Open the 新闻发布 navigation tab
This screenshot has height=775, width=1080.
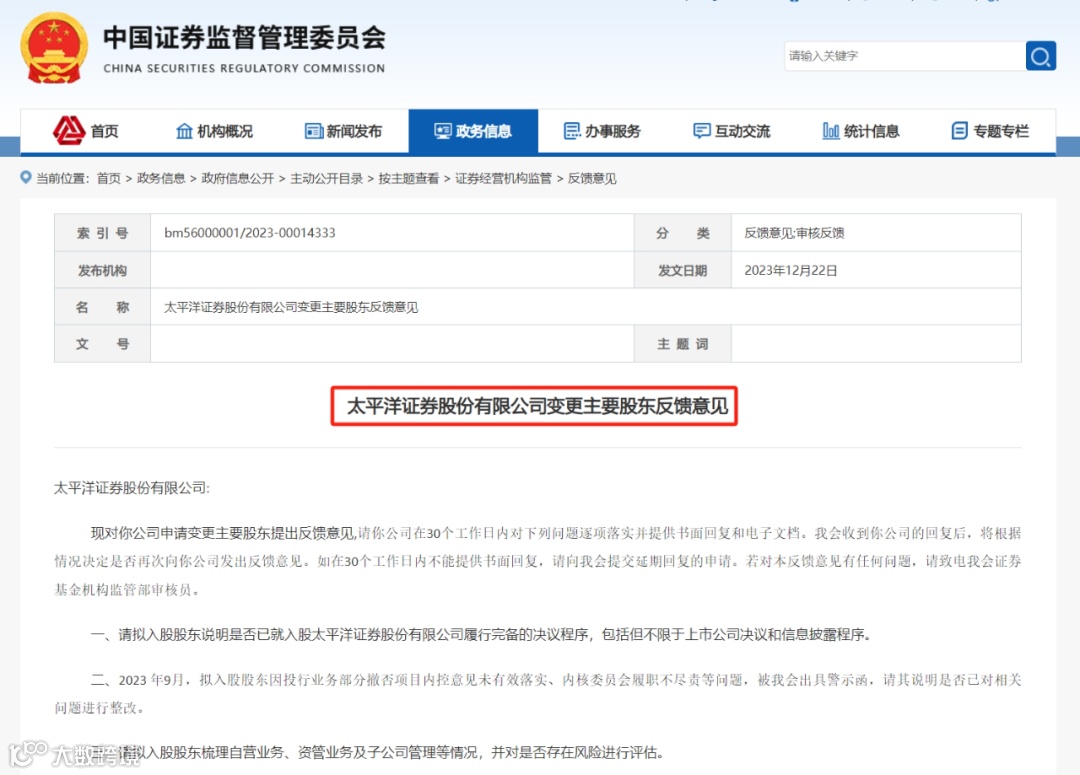344,131
